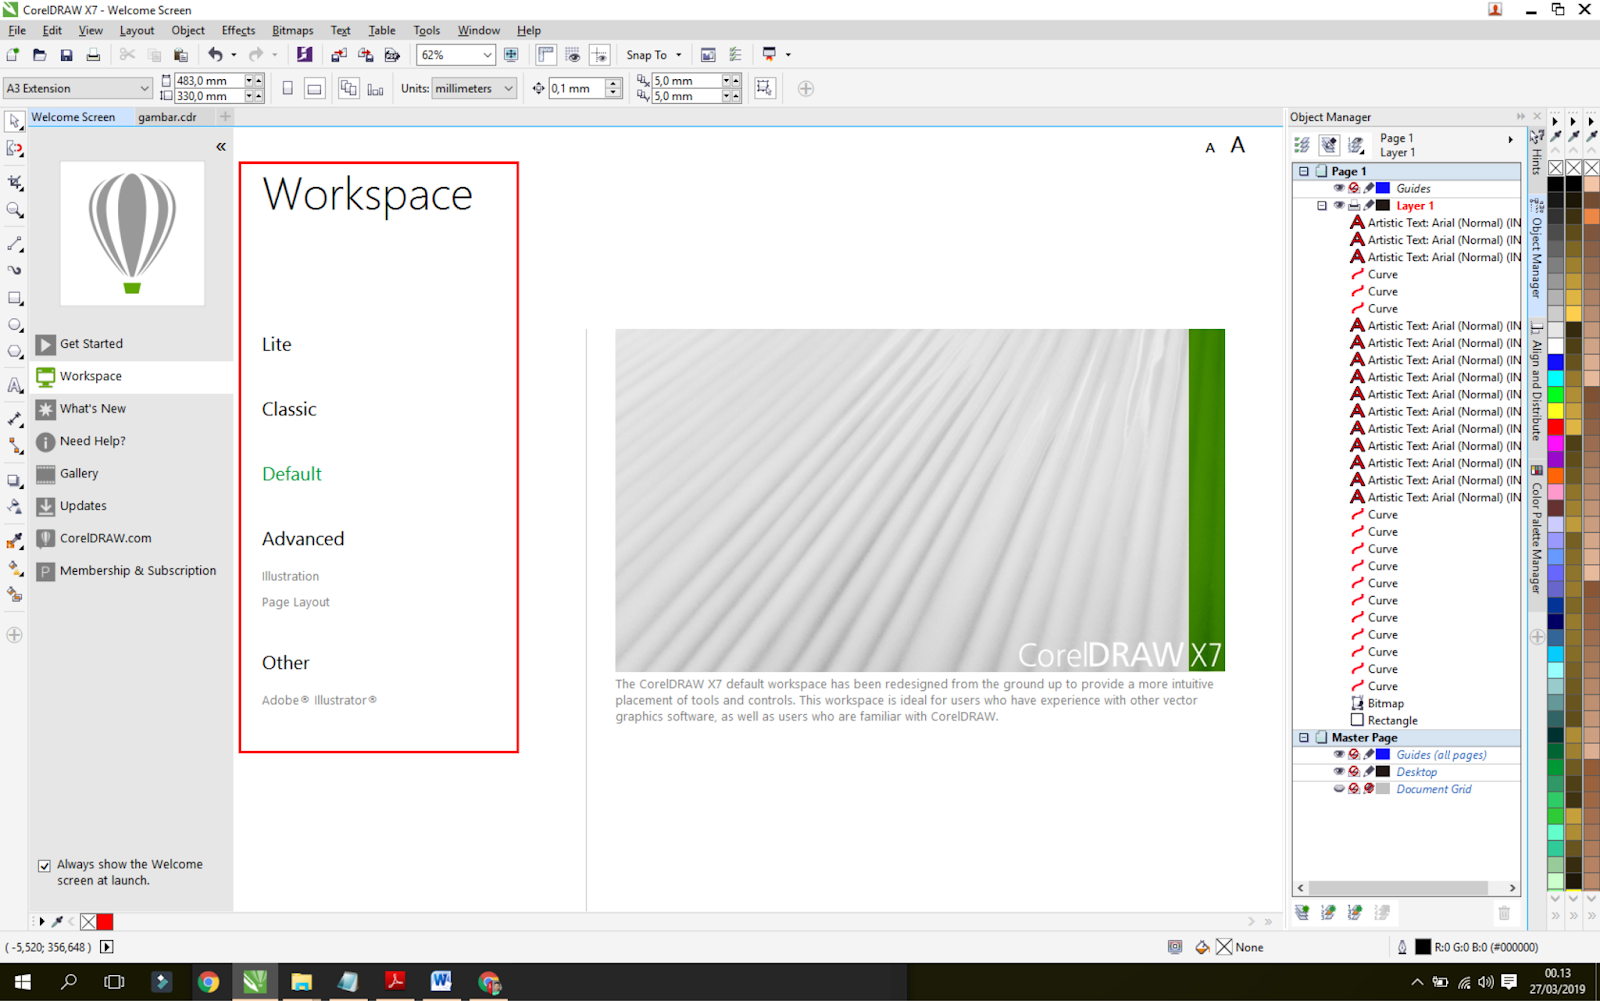Choose the Illustration workspace
This screenshot has height=1001, width=1600.
coord(290,576)
